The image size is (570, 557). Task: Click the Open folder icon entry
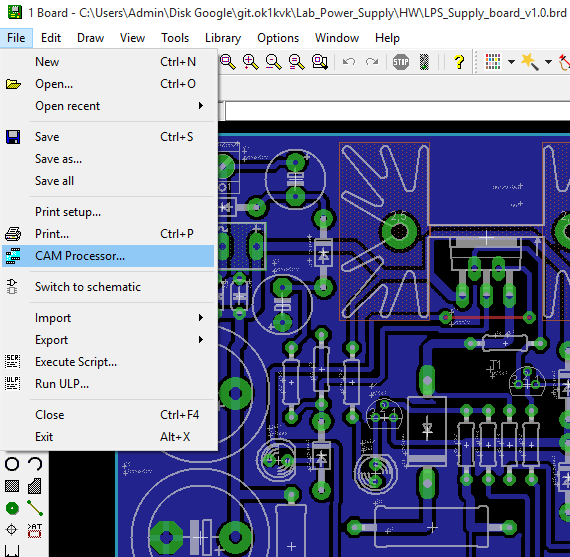(108, 84)
